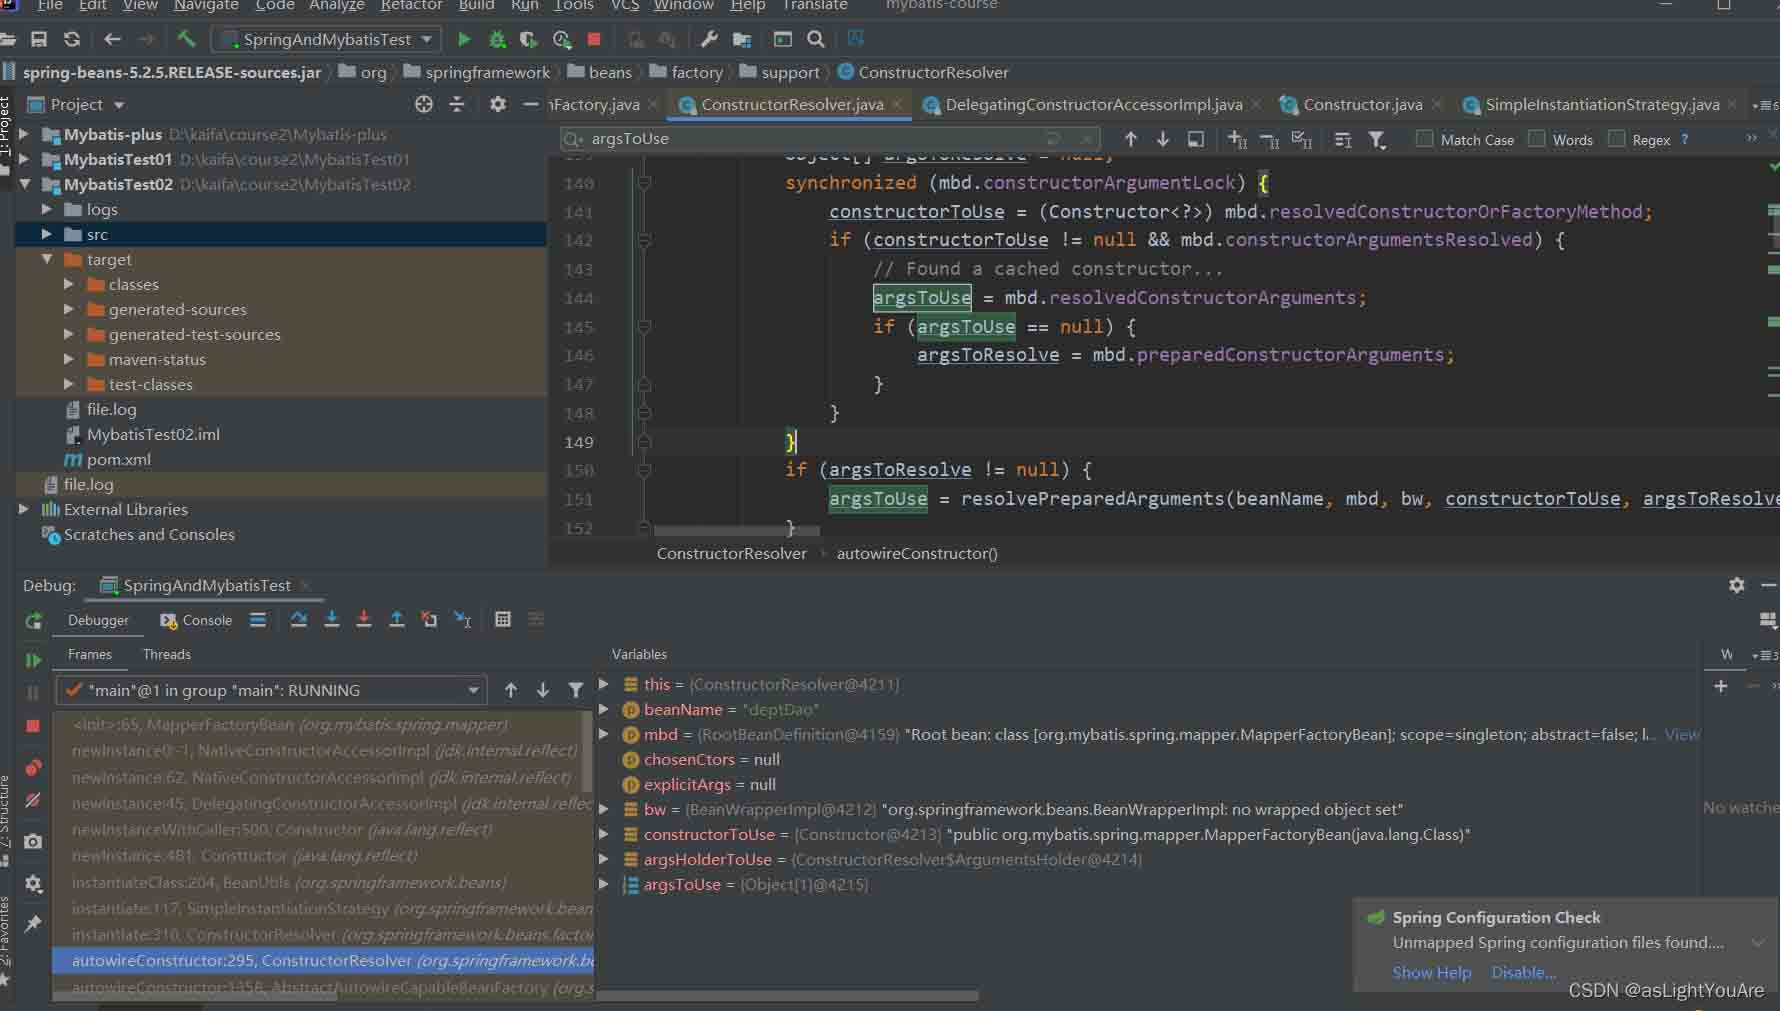Expand the src folder in project tree
Viewport: 1780px width, 1011px height.
(x=46, y=234)
